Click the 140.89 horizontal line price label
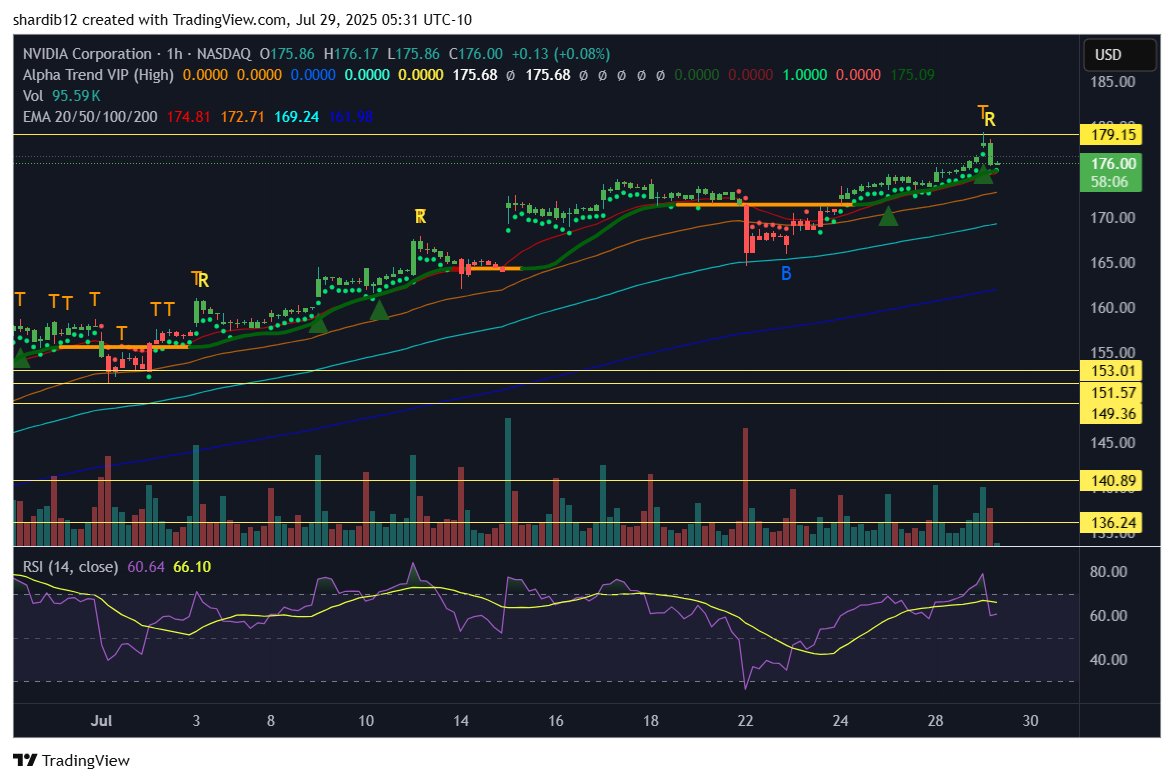This screenshot has height=782, width=1174. [x=1112, y=481]
